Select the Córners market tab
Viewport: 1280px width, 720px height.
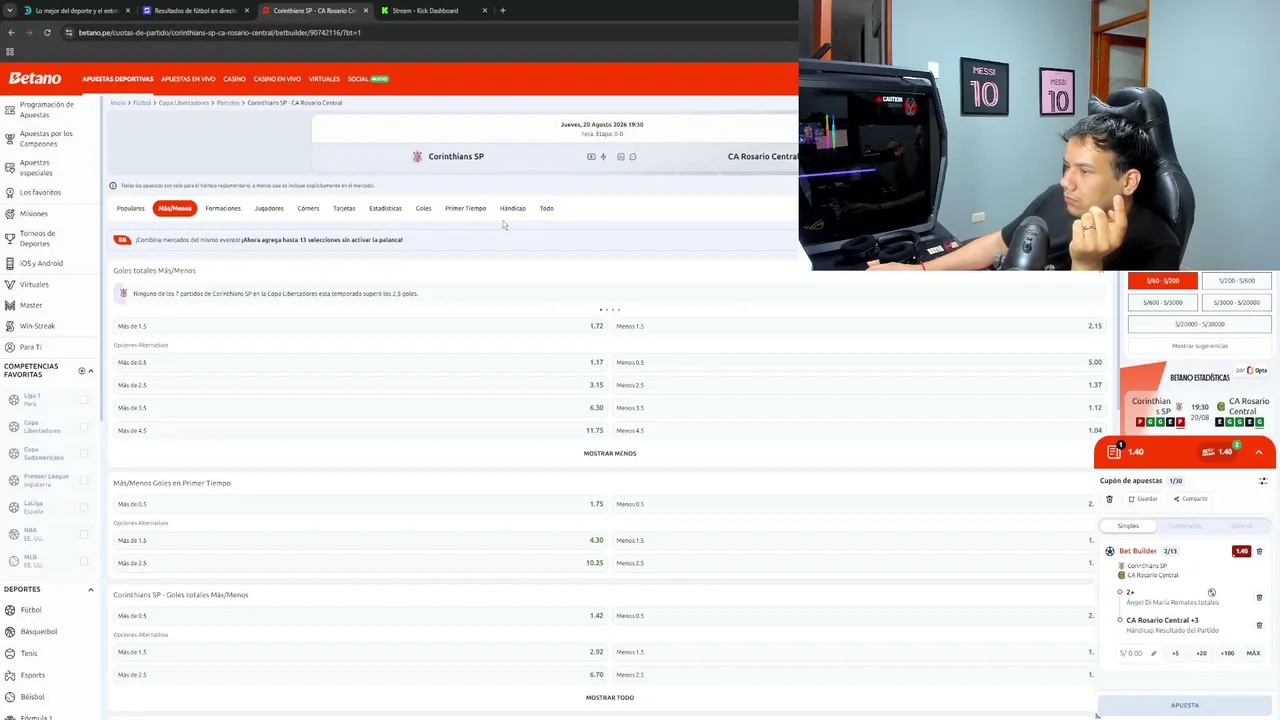tap(308, 209)
